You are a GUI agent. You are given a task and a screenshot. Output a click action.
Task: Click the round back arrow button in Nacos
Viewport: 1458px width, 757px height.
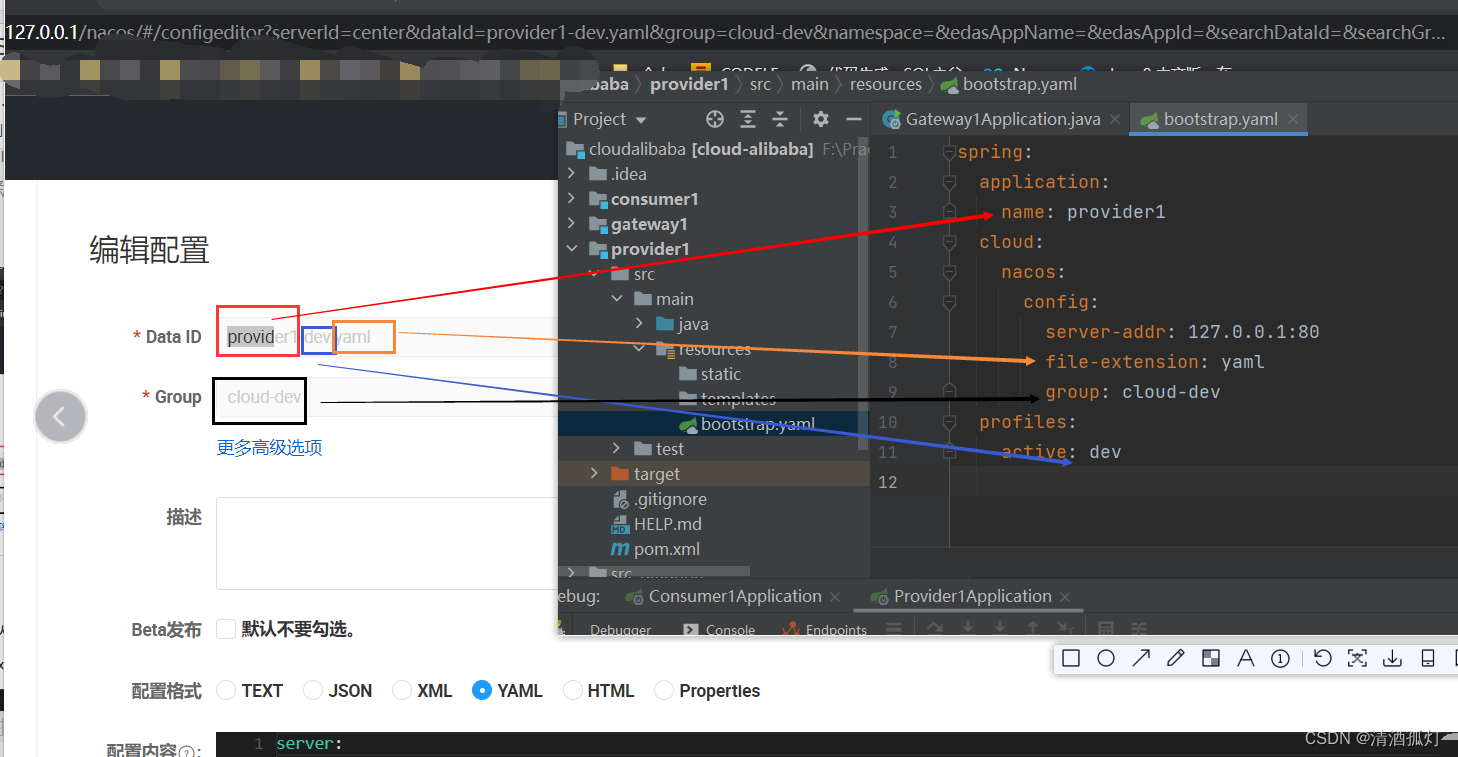[x=60, y=416]
